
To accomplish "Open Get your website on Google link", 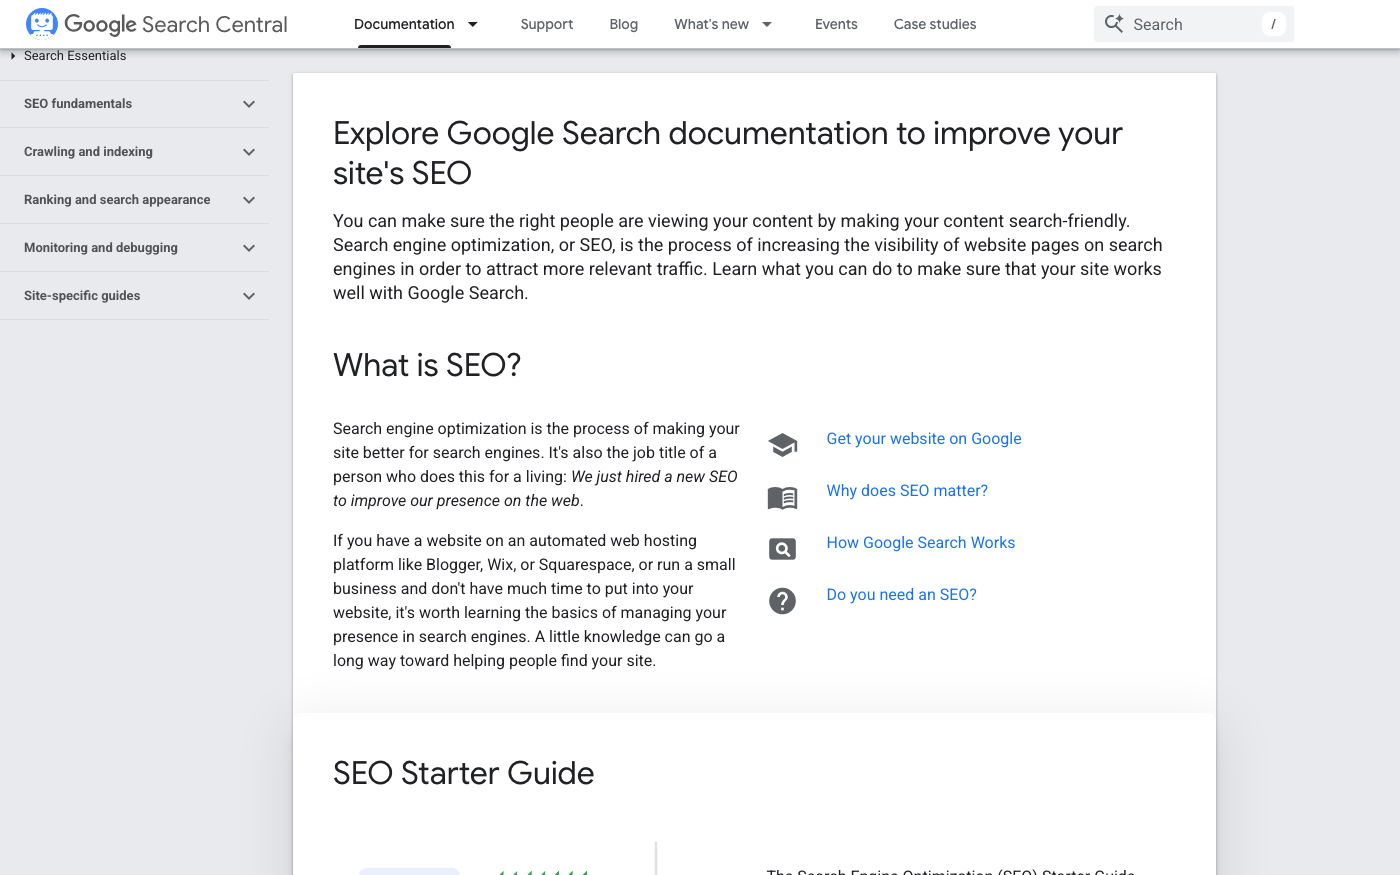I will pyautogui.click(x=923, y=438).
